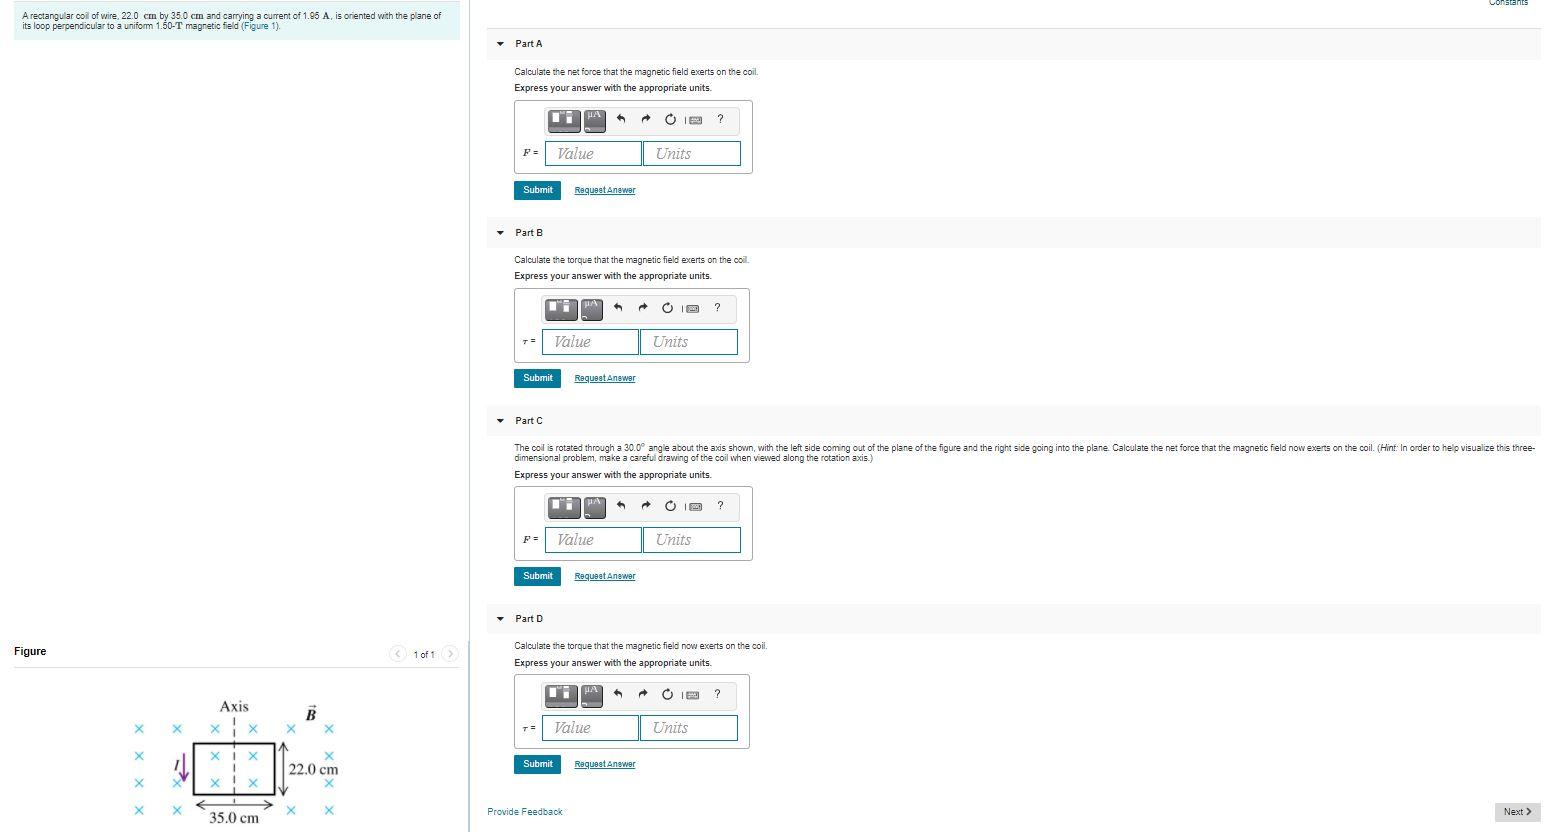Open templates tool in Part C toolbar

(564, 506)
